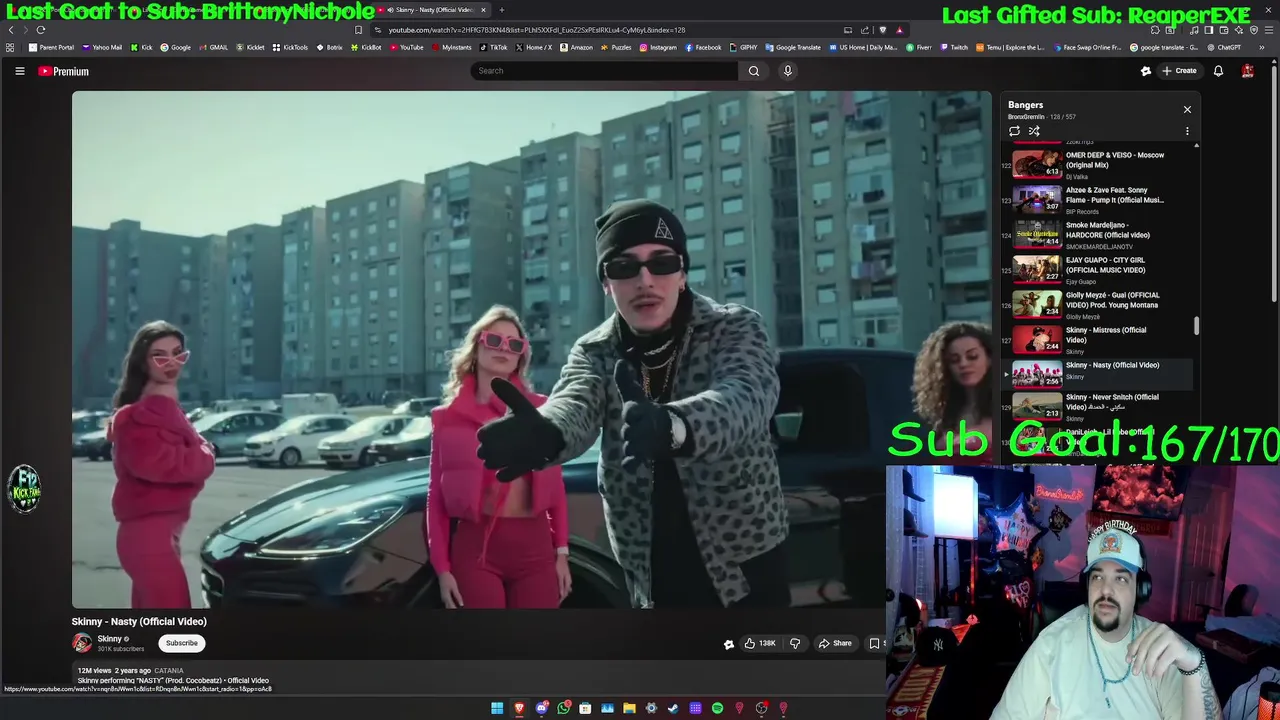Open WhatsApp from the taskbar
1280x720 pixels.
click(564, 708)
